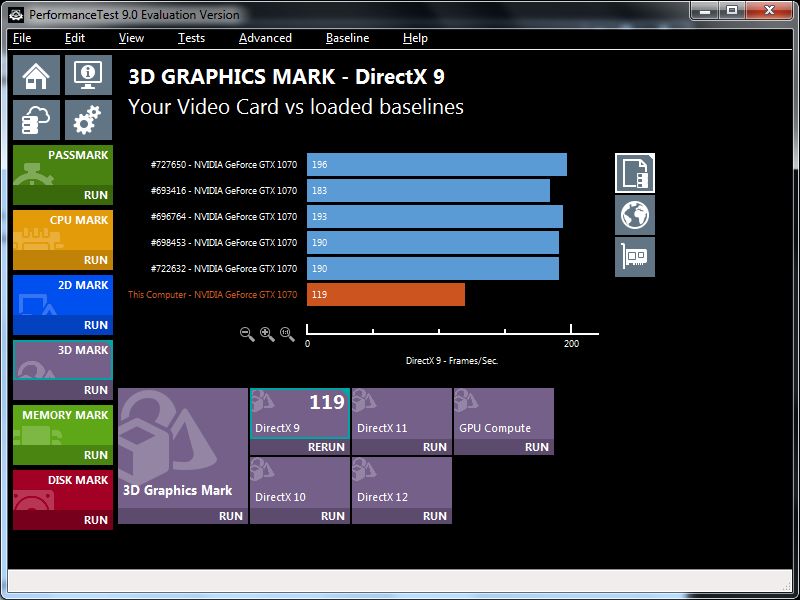
Task: Reset chart zoom with 1:1 magnifier
Action: [287, 334]
